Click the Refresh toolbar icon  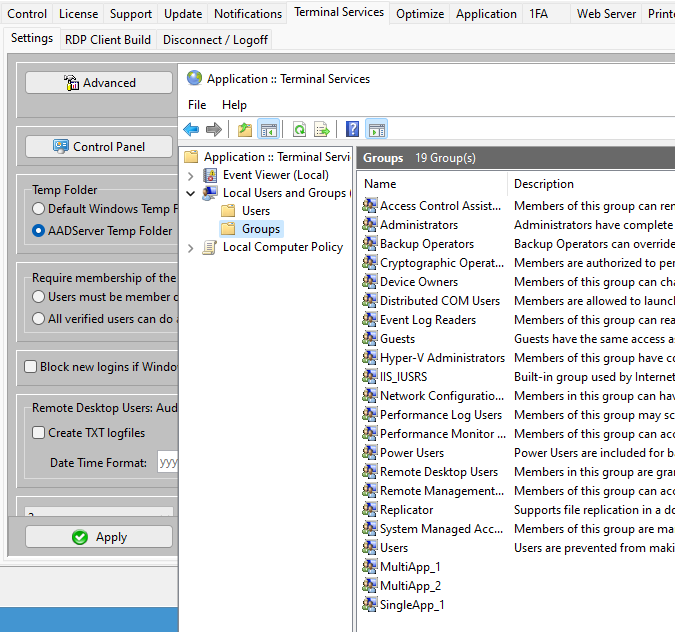tap(299, 129)
